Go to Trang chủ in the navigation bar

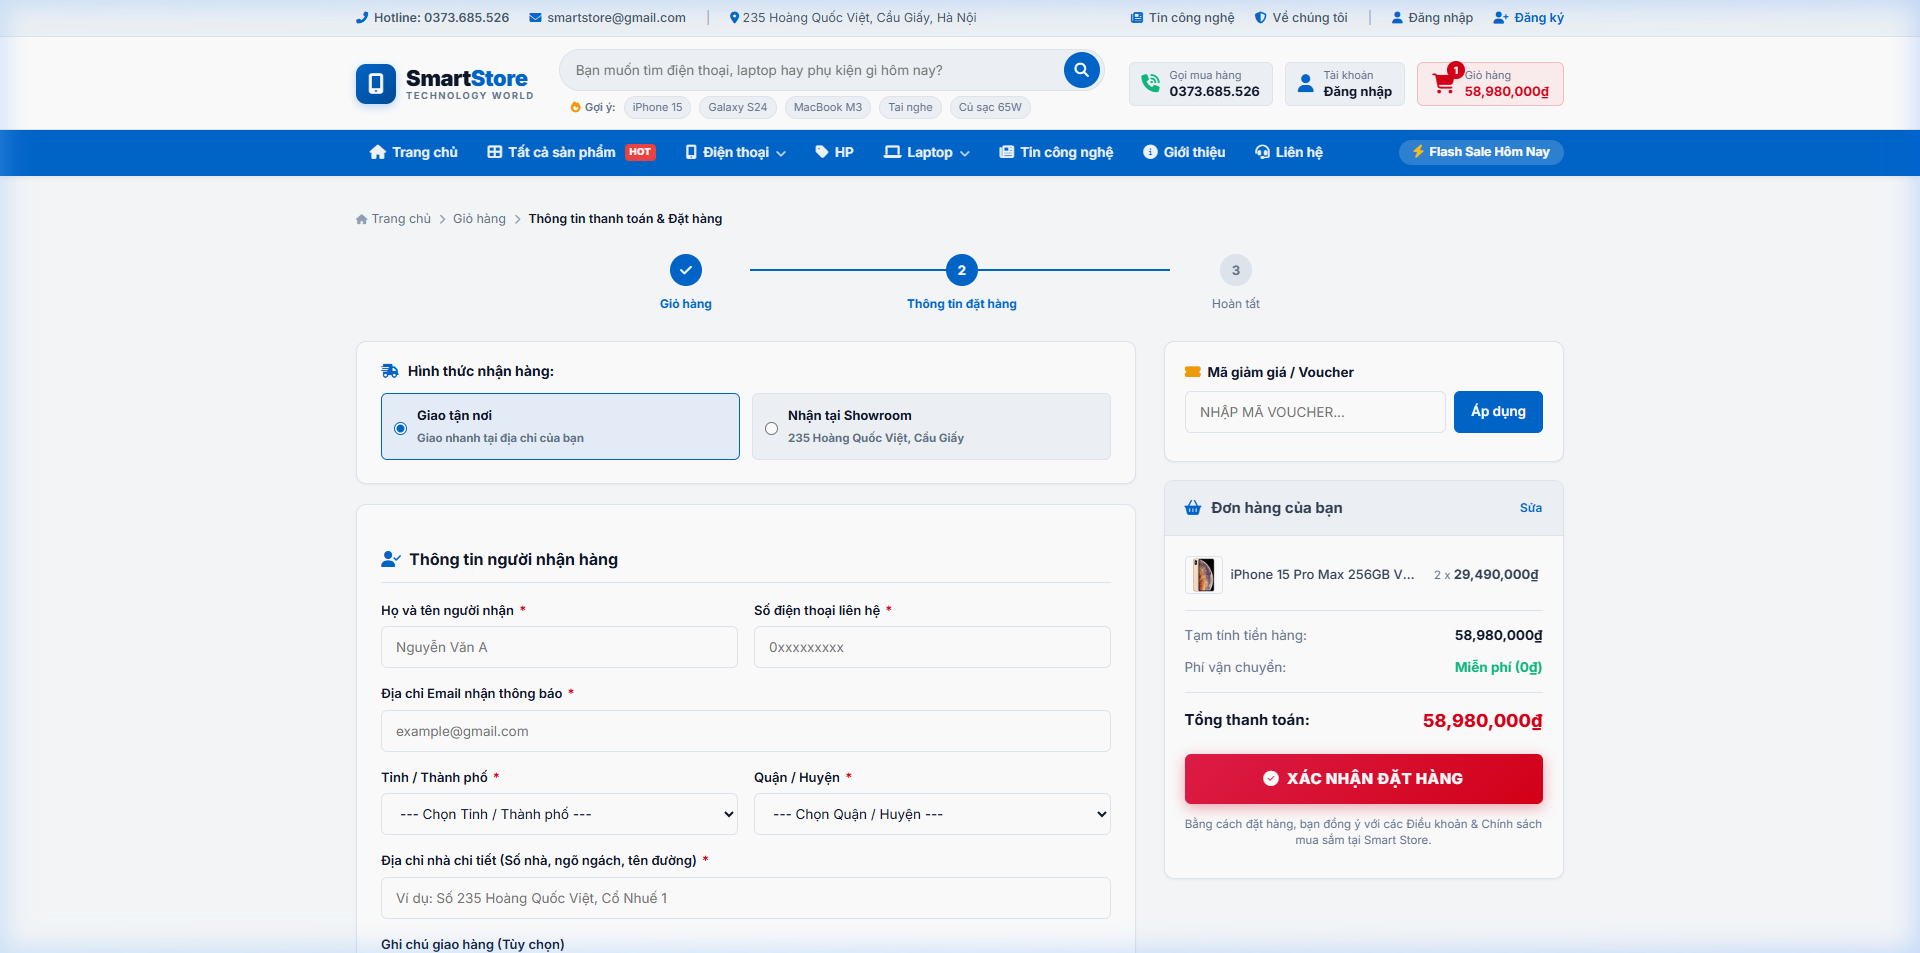(414, 152)
